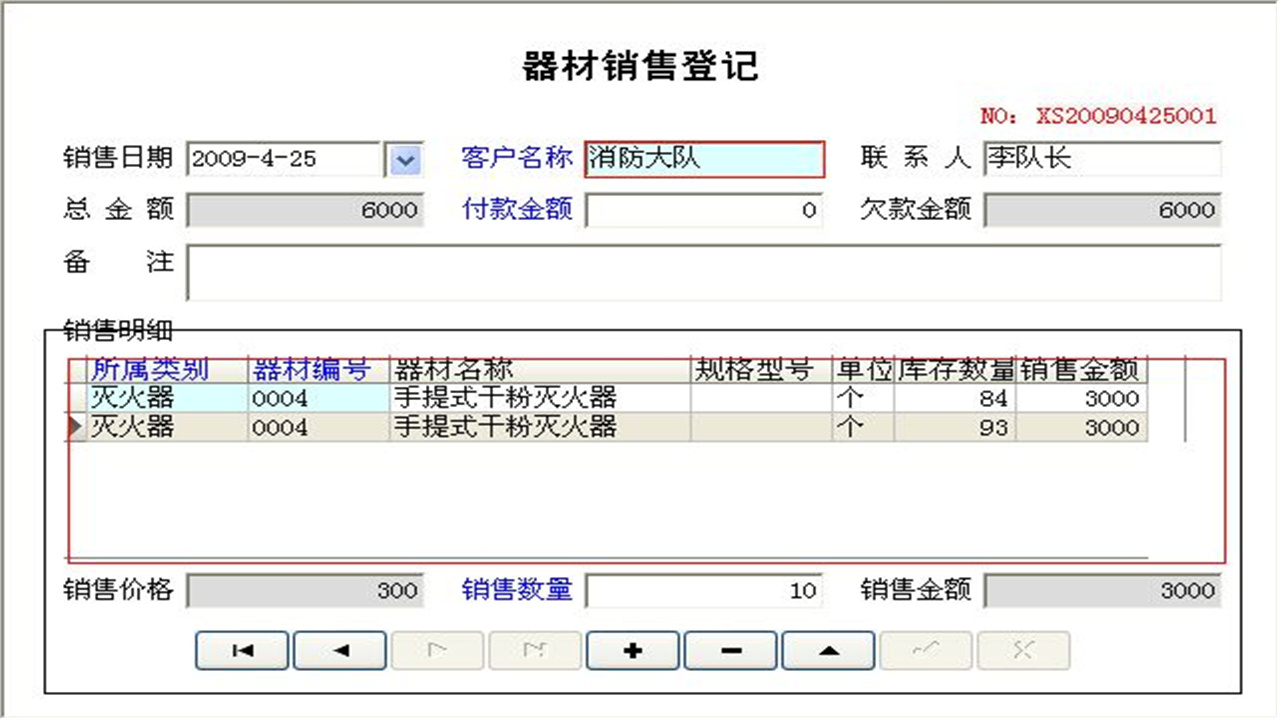The image size is (1280, 720).
Task: Click the blue 客户名称 label
Action: [x=516, y=157]
